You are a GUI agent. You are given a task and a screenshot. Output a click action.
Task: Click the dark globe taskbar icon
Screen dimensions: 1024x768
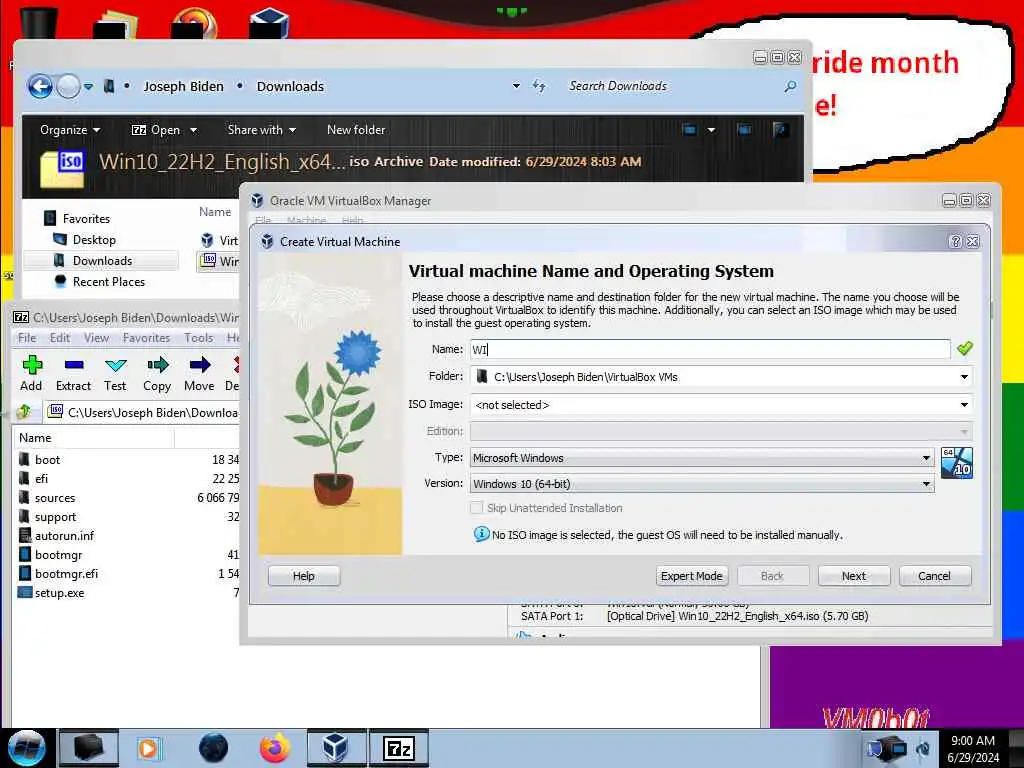point(213,748)
